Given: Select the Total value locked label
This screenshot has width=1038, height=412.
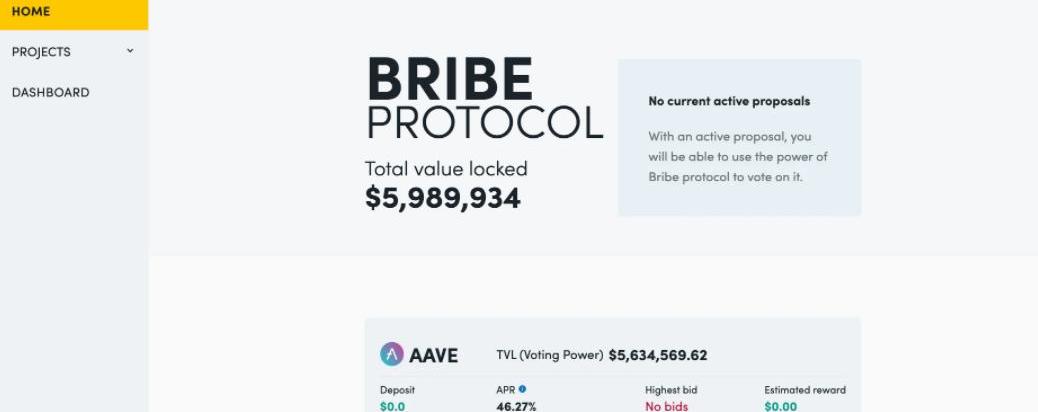Looking at the screenshot, I should click(x=445, y=169).
